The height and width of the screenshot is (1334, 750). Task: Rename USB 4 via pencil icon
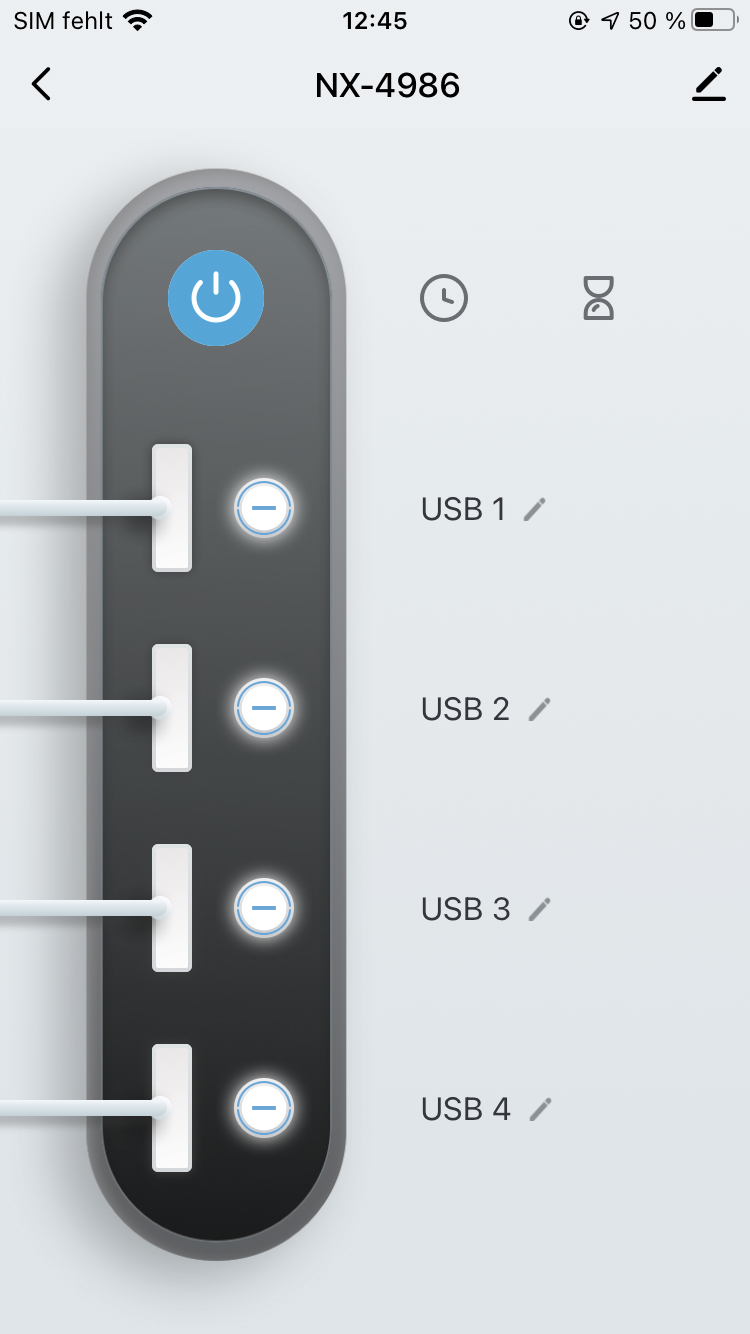pos(540,1109)
